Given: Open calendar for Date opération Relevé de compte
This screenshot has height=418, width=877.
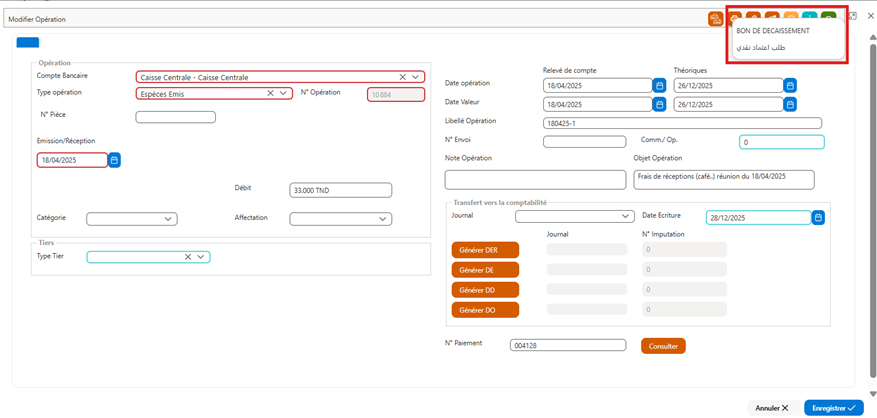Looking at the screenshot, I should click(659, 86).
